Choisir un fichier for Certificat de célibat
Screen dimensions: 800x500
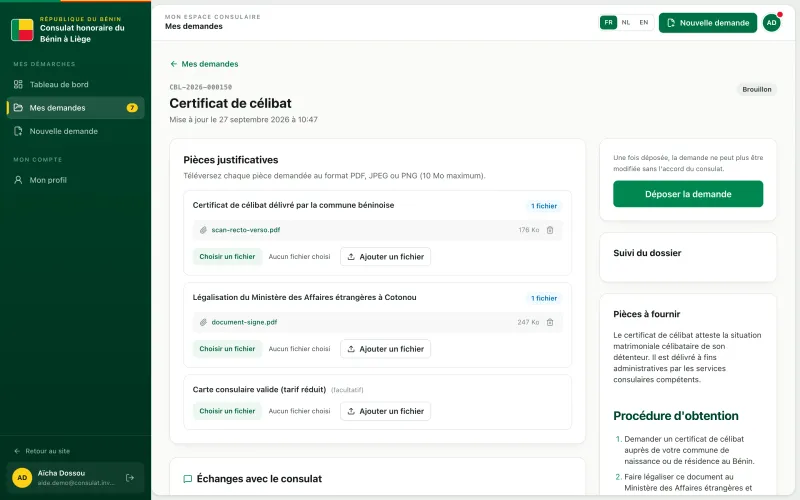[227, 257]
